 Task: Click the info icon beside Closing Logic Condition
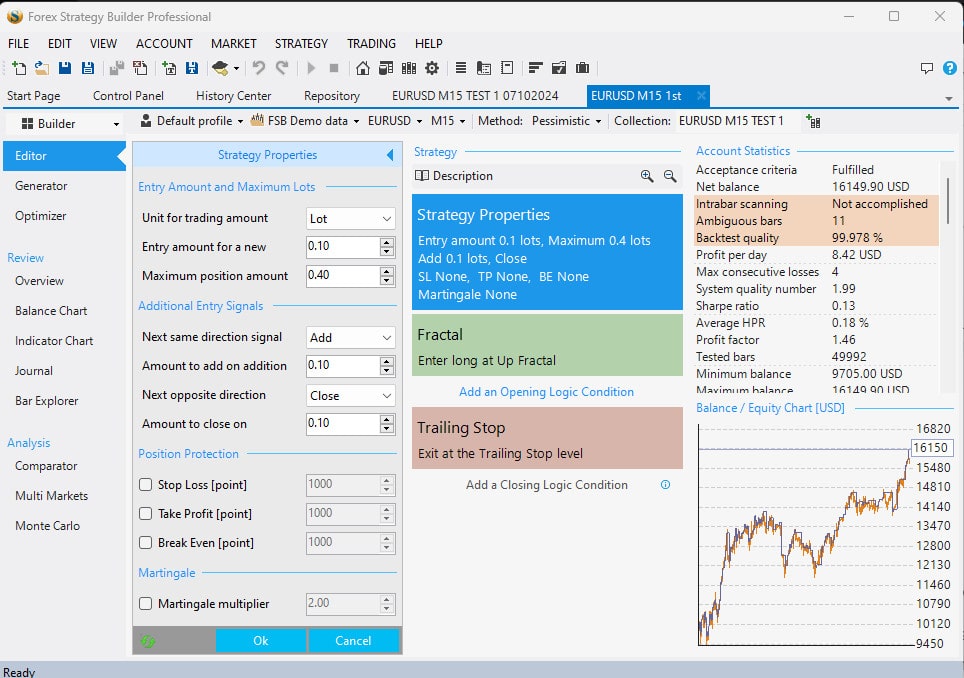coord(666,485)
